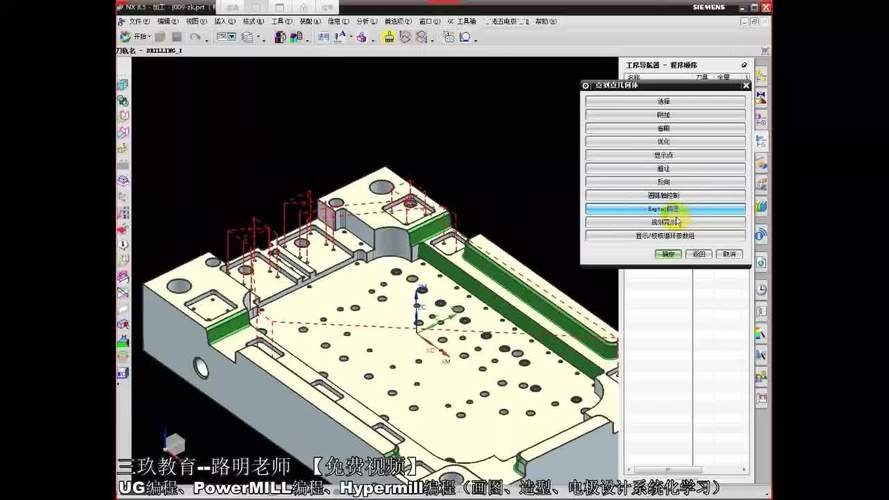The width and height of the screenshot is (889, 500).
Task: Confirm the dialog with the 确定 button
Action: (668, 254)
